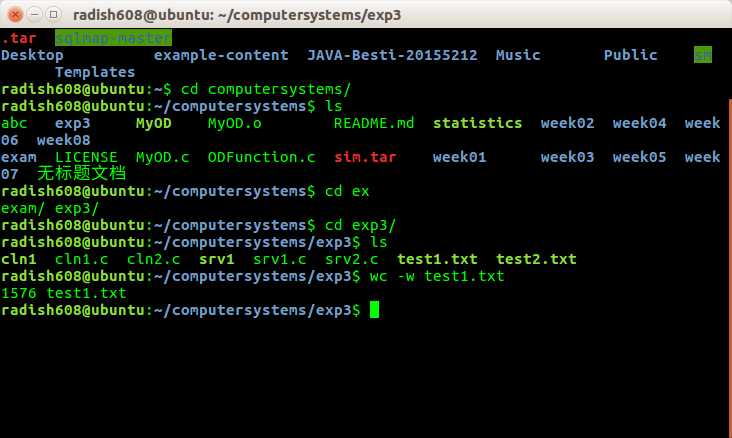This screenshot has height=438, width=732.
Task: Select the srv1.c file name
Action: 280,259
